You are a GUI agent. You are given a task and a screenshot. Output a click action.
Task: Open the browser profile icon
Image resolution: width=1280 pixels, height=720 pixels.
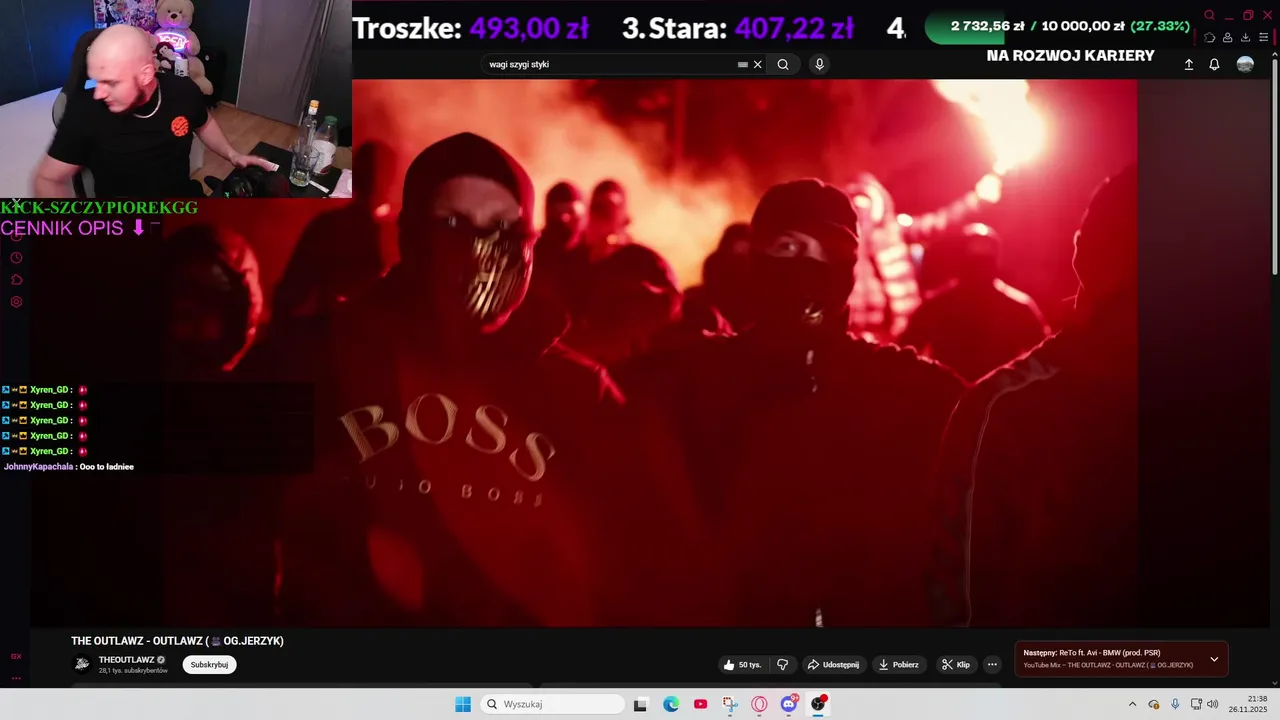(1227, 38)
